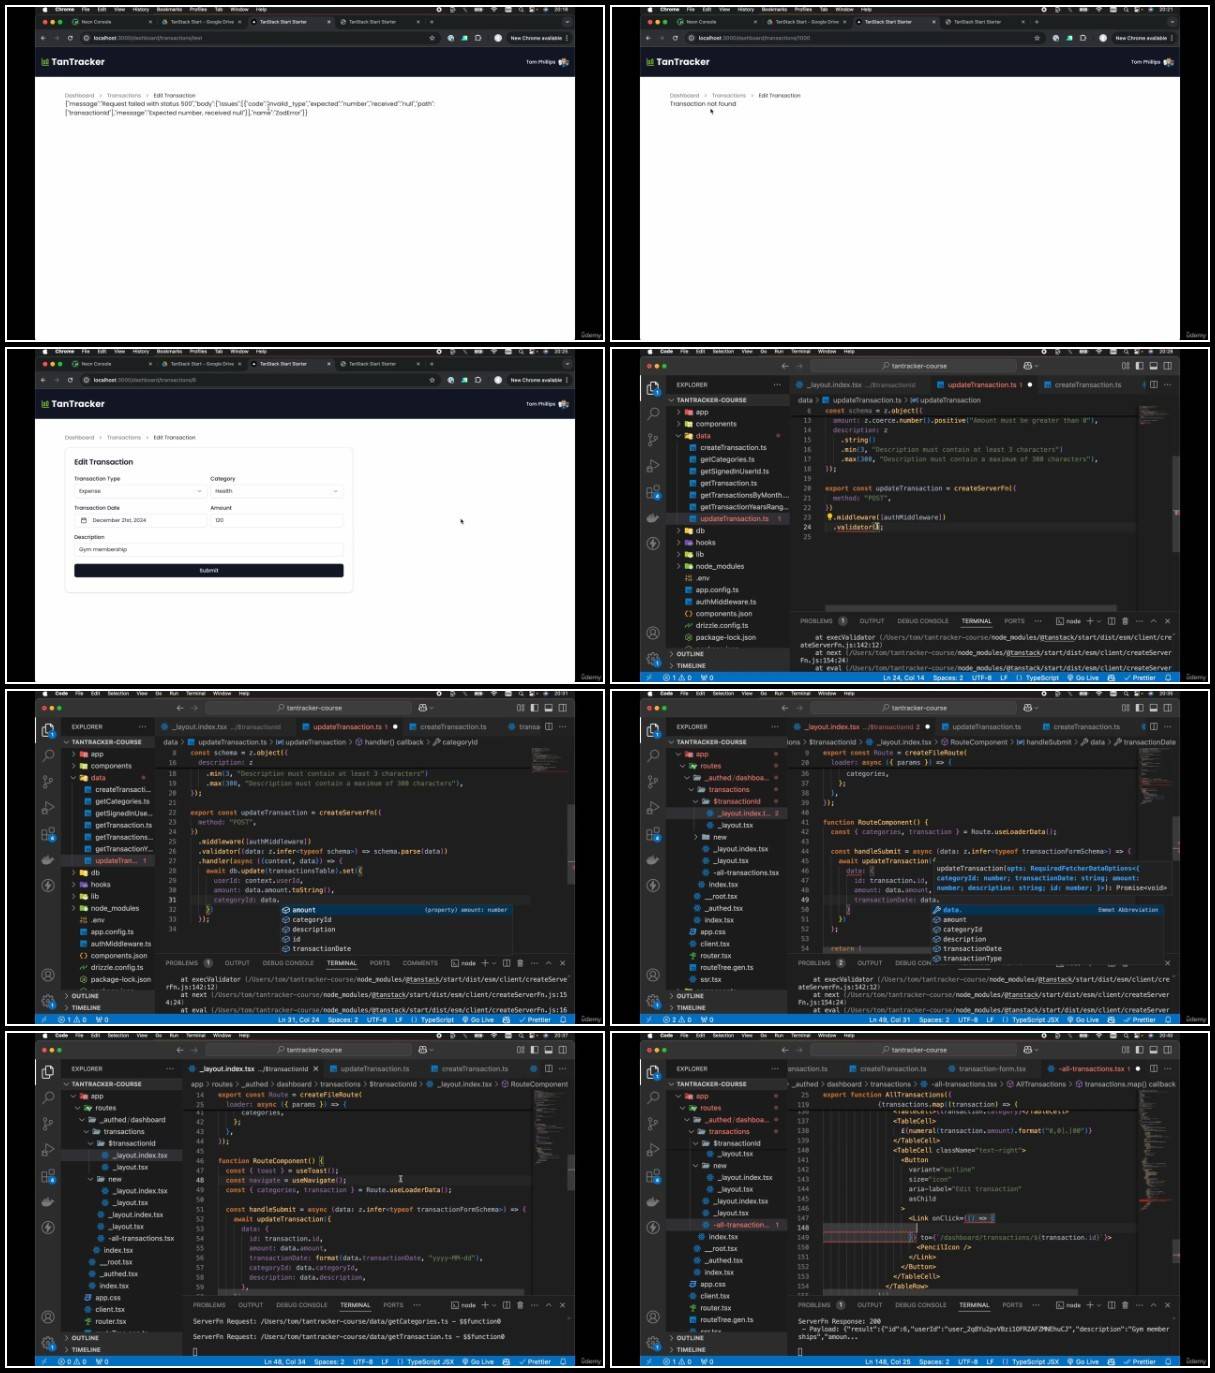This screenshot has height=1373, width=1215.
Task: Toggle bottom panel in .validator( VS Code window title bar
Action: (x=1153, y=366)
